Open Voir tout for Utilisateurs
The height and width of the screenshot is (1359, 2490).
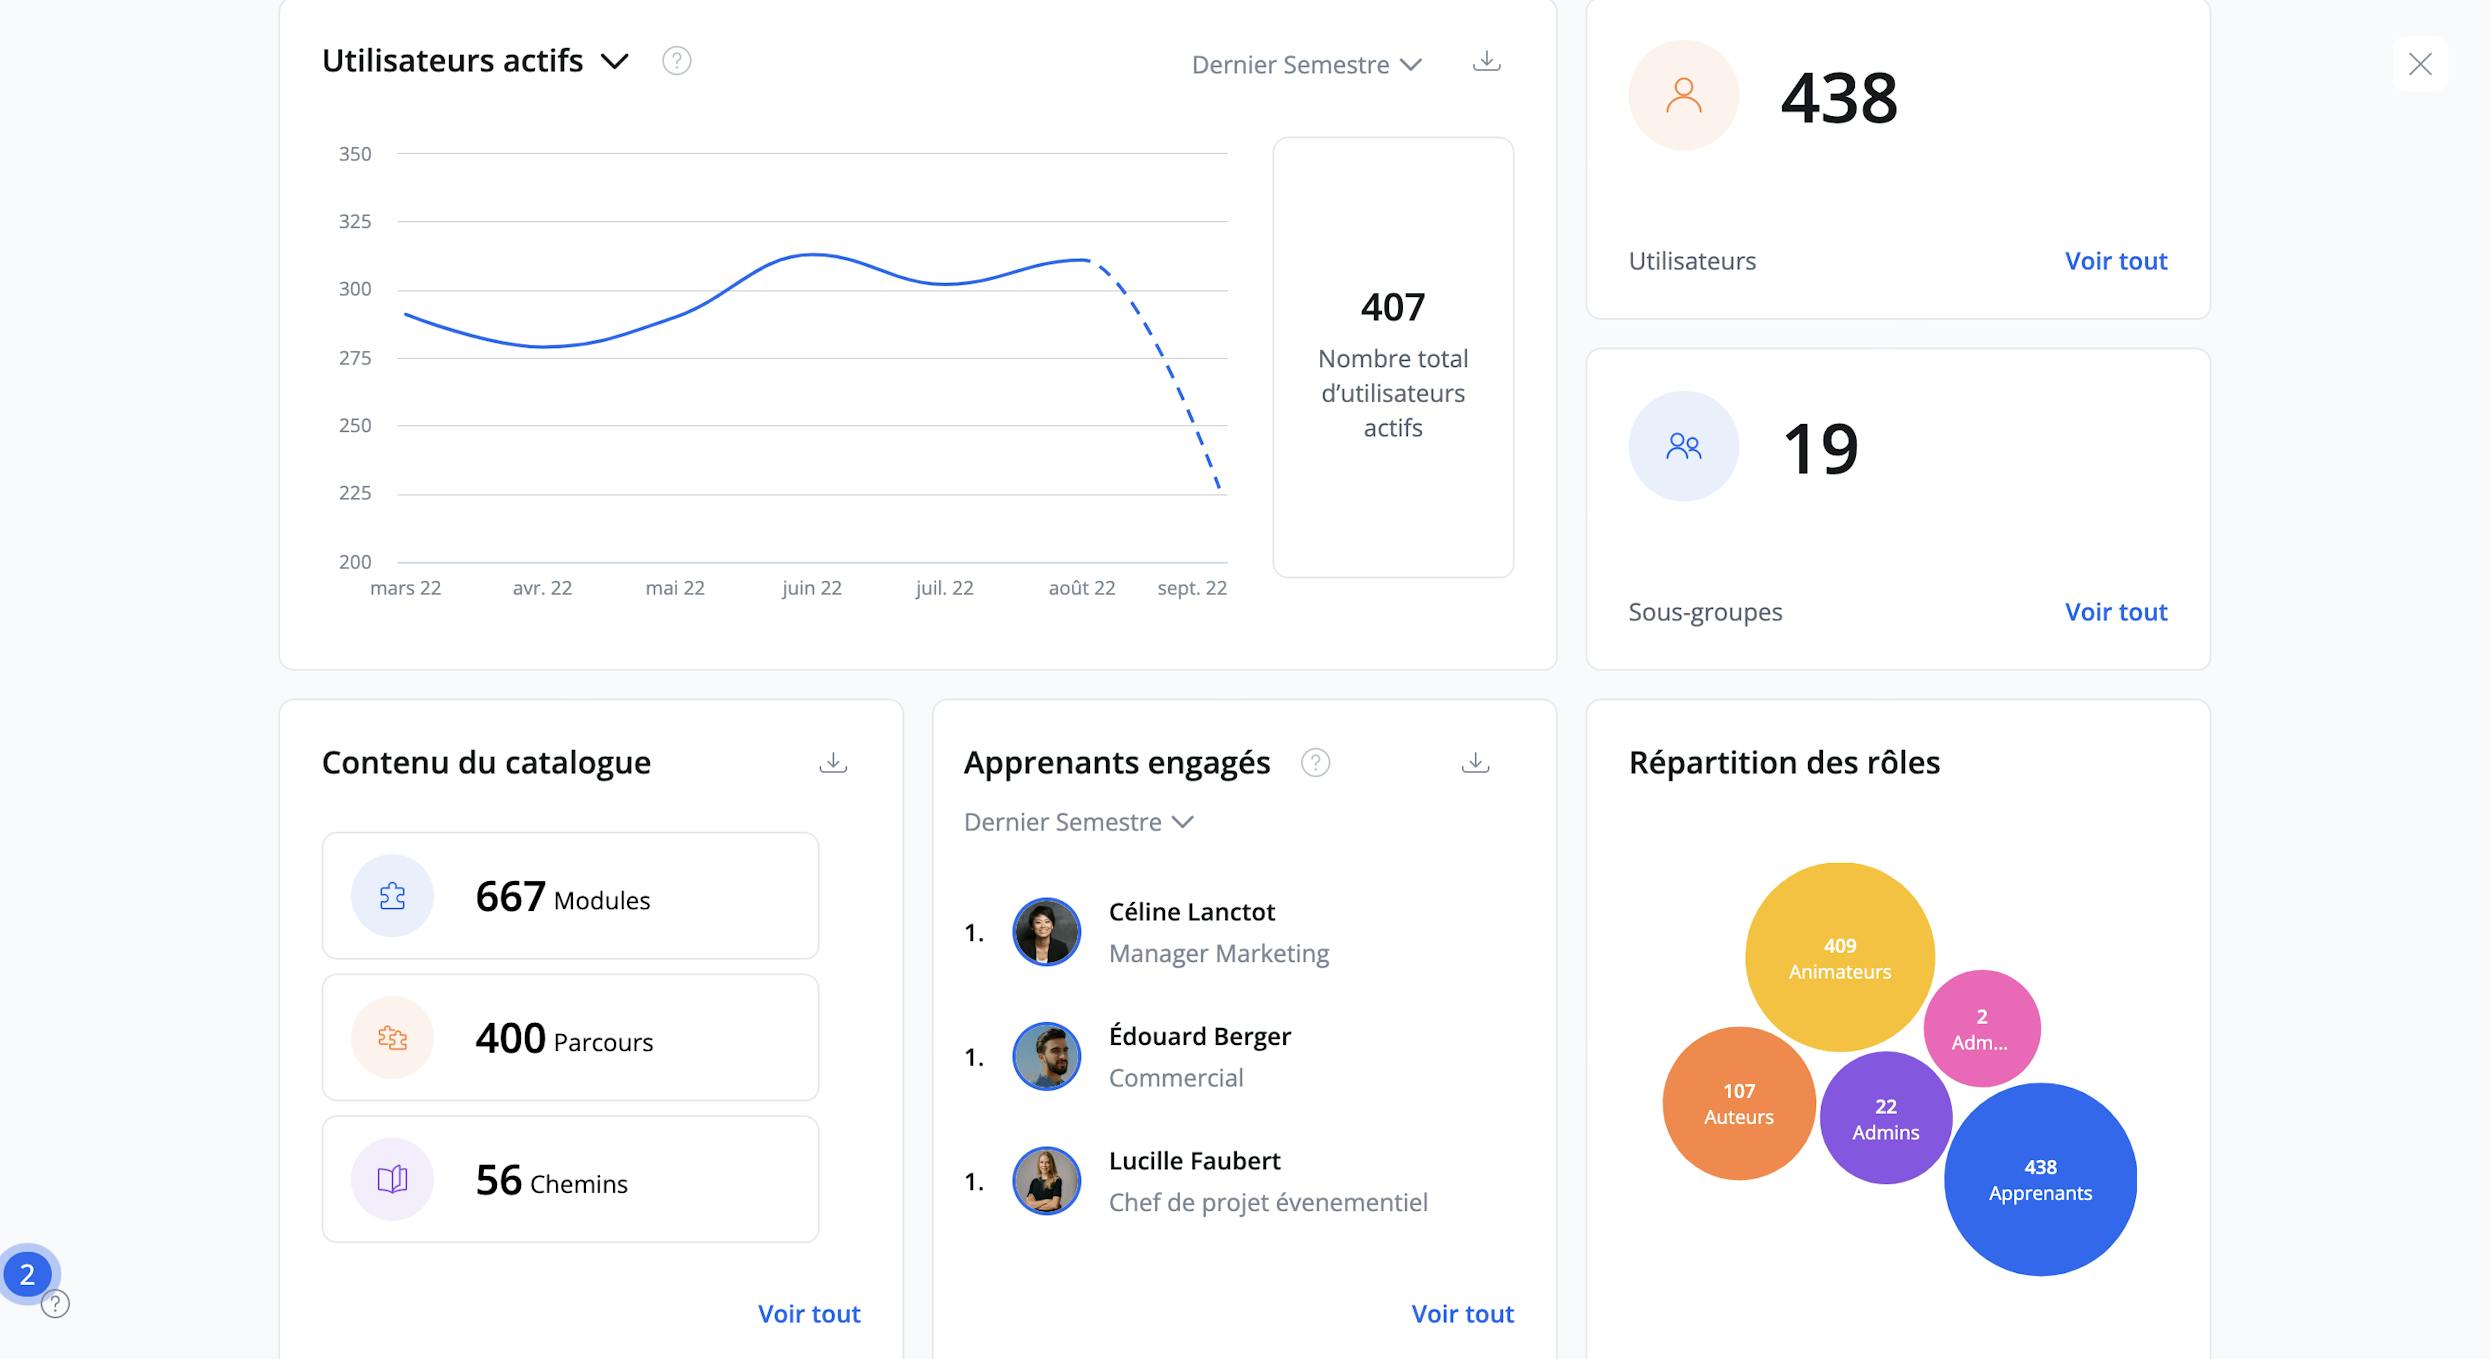2115,260
